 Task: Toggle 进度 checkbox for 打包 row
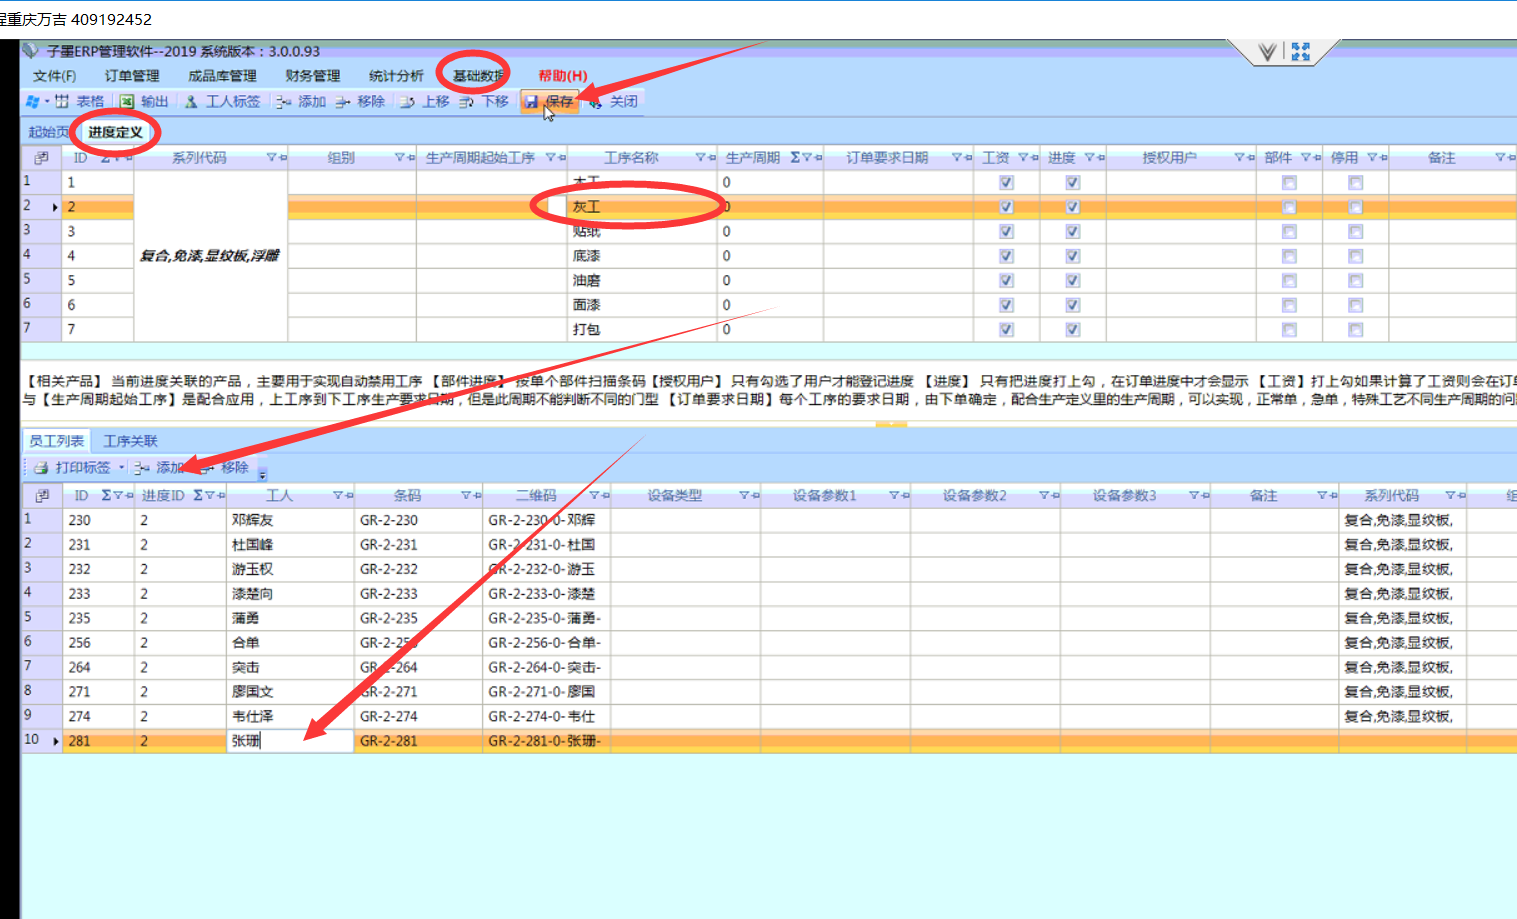click(1072, 330)
